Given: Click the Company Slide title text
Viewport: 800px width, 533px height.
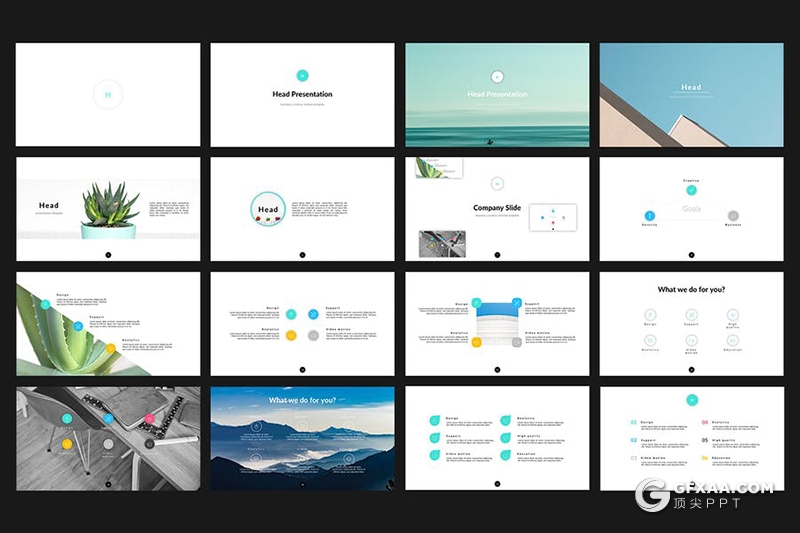Looking at the screenshot, I should click(x=497, y=208).
